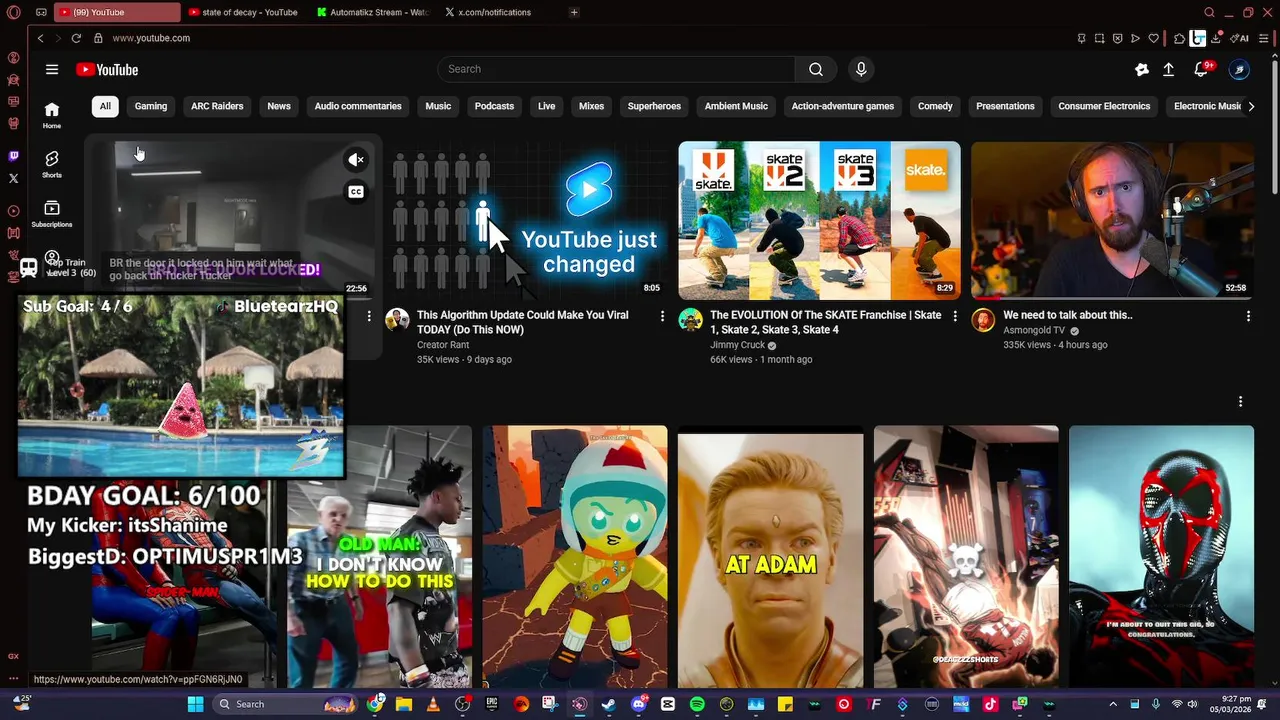
Task: Open Shorts shelf more options
Action: (1241, 401)
